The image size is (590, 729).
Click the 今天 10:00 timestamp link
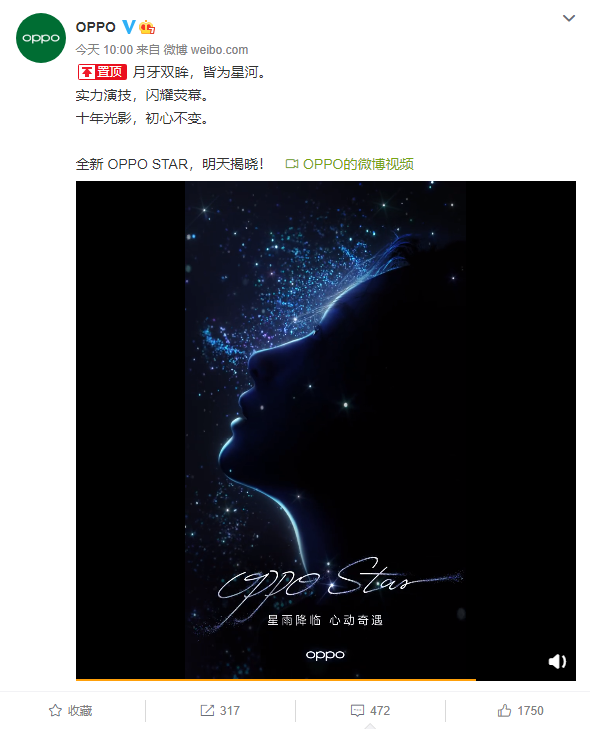(x=104, y=50)
